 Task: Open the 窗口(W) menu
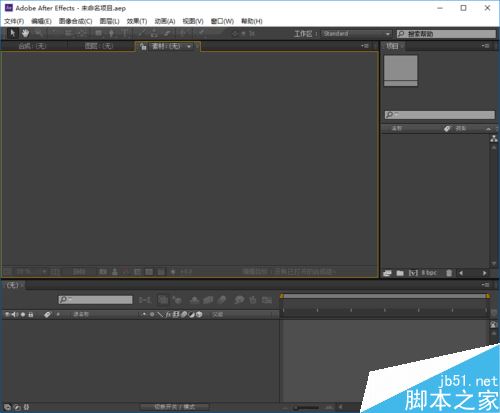(x=222, y=21)
